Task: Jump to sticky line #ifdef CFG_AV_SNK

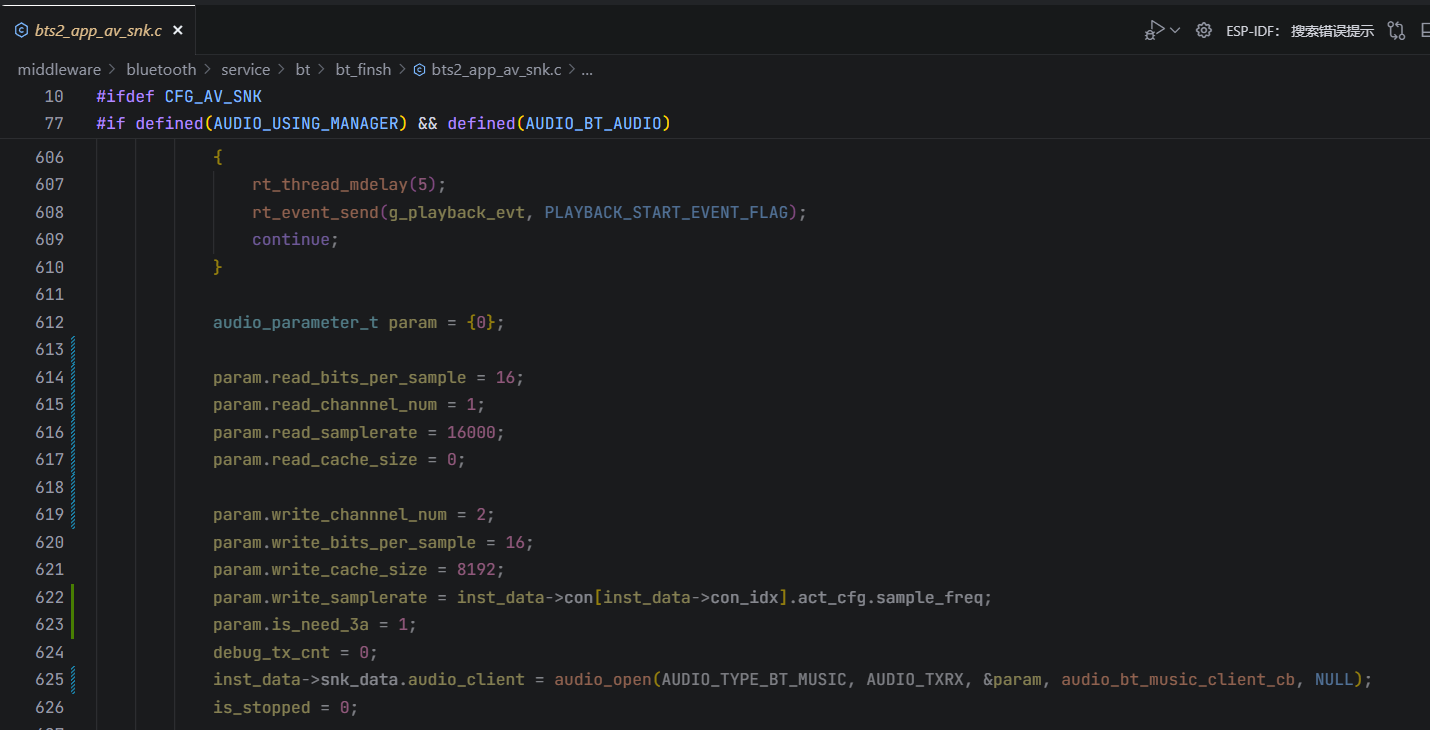Action: pyautogui.click(x=179, y=96)
